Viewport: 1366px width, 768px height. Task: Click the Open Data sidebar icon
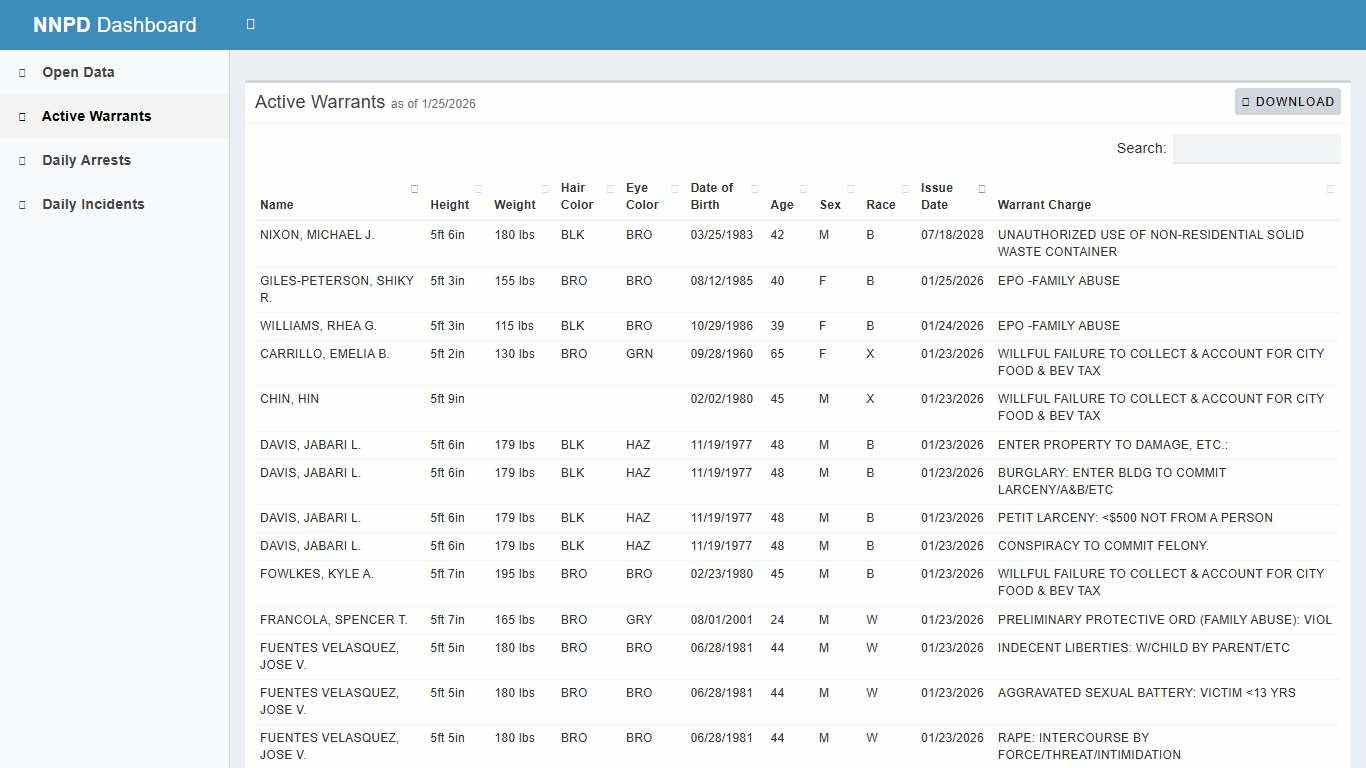point(20,72)
